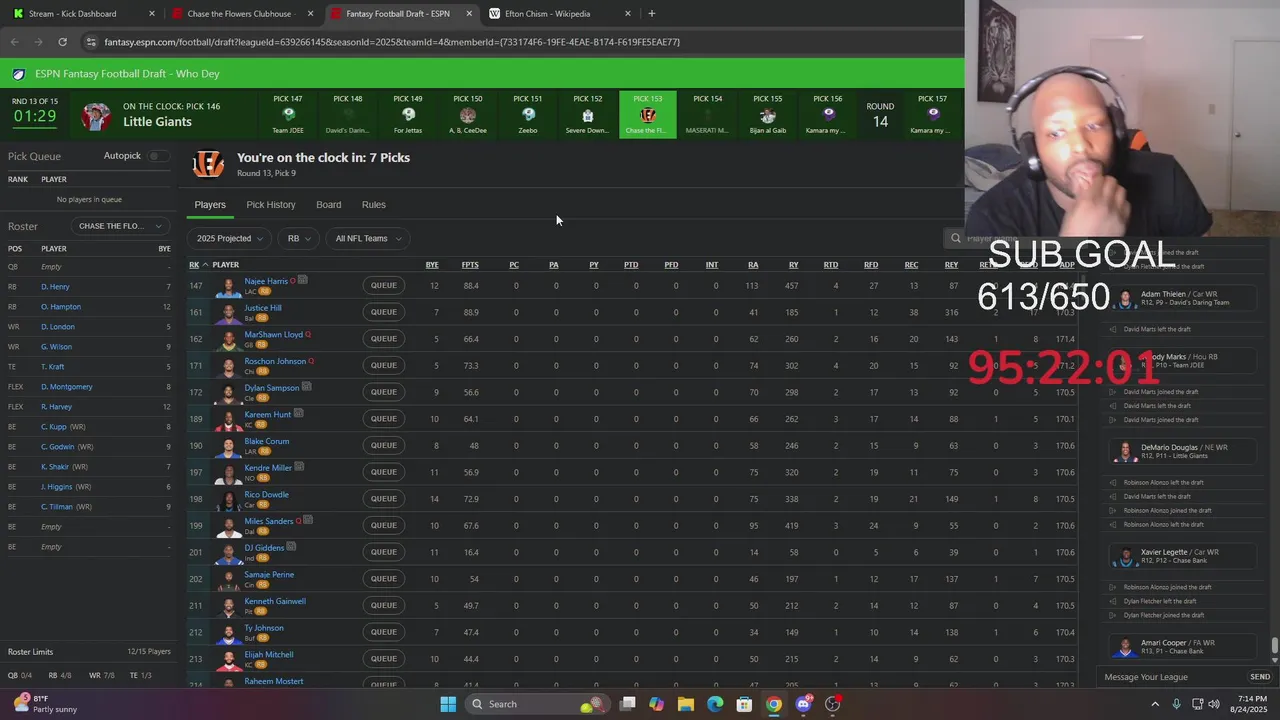Open Microsoft Store from the taskbar
The height and width of the screenshot is (720, 1280).
744,704
